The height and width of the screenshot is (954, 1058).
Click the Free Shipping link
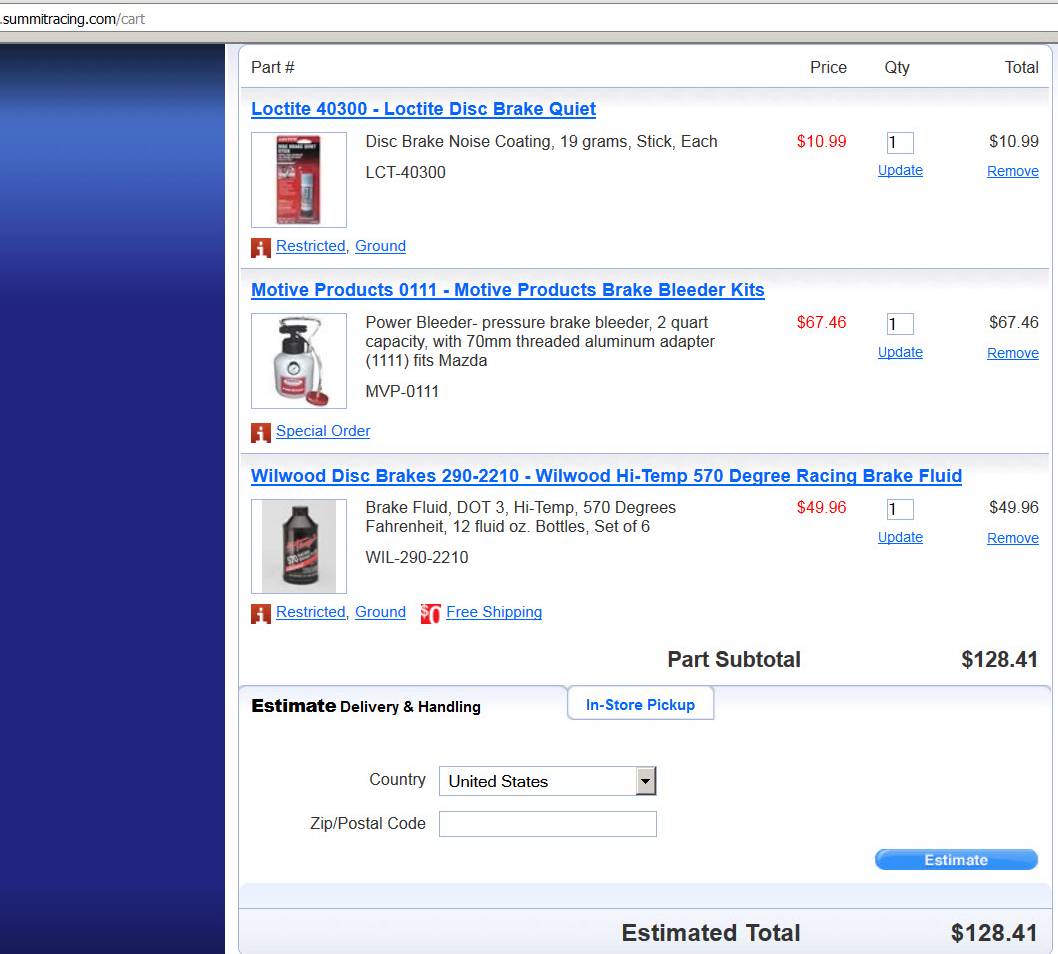pyautogui.click(x=494, y=612)
